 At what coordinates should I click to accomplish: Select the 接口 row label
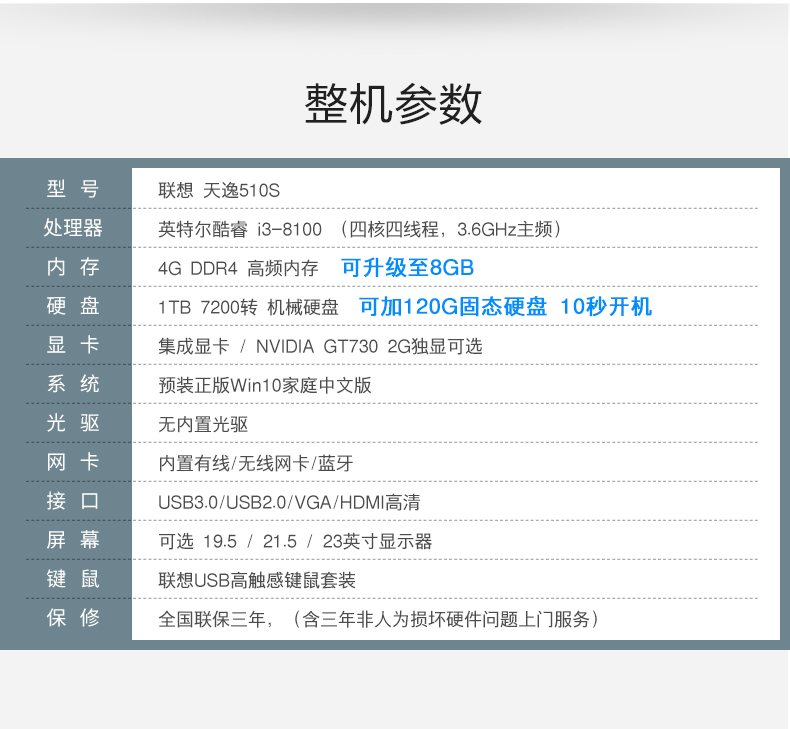[73, 501]
